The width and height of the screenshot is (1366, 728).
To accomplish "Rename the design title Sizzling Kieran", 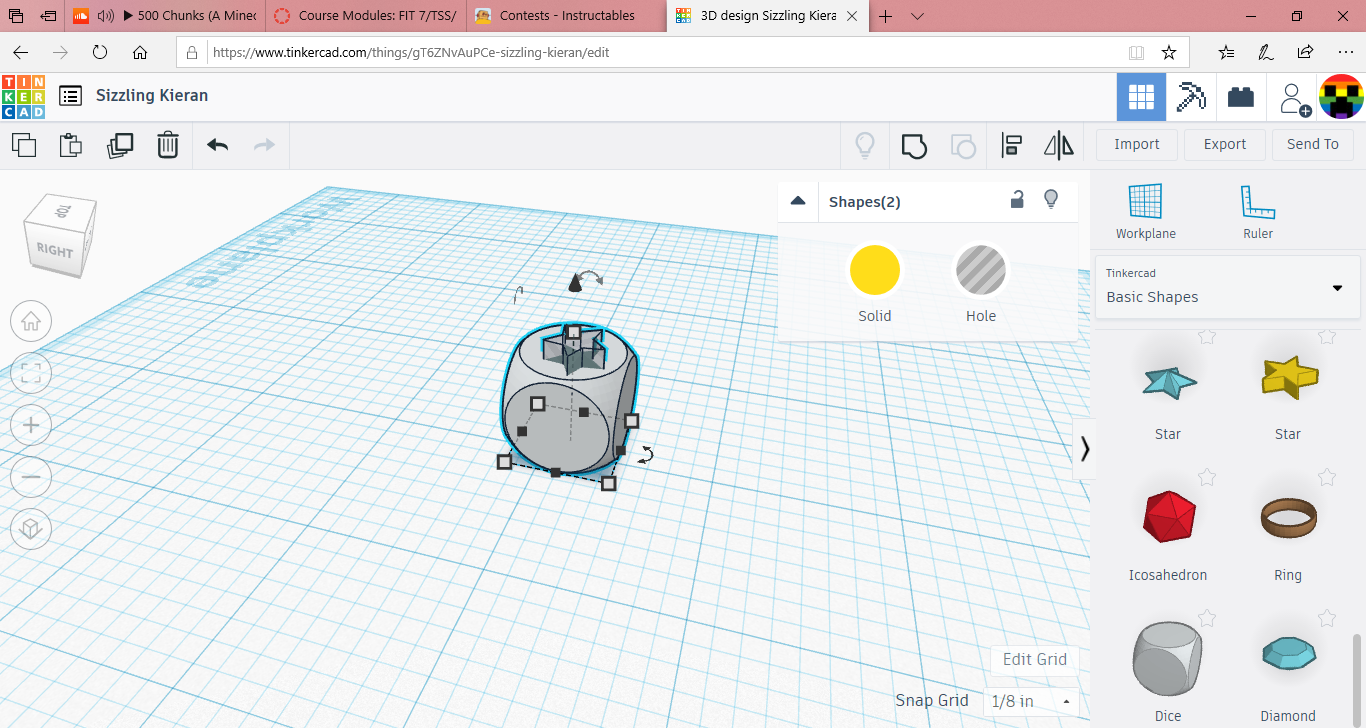I will (x=152, y=96).
